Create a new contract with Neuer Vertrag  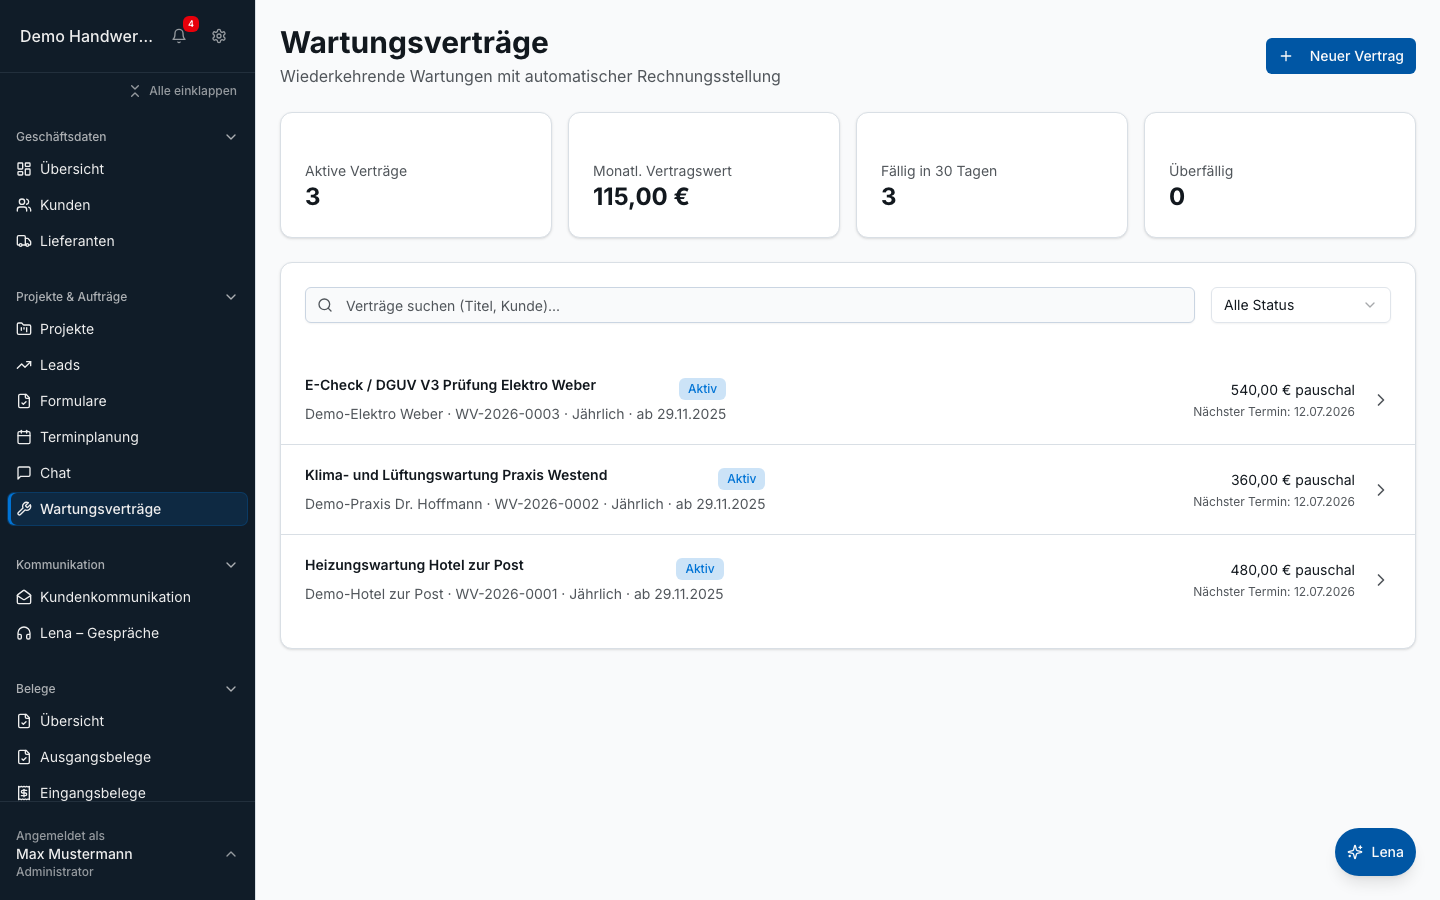[1340, 56]
